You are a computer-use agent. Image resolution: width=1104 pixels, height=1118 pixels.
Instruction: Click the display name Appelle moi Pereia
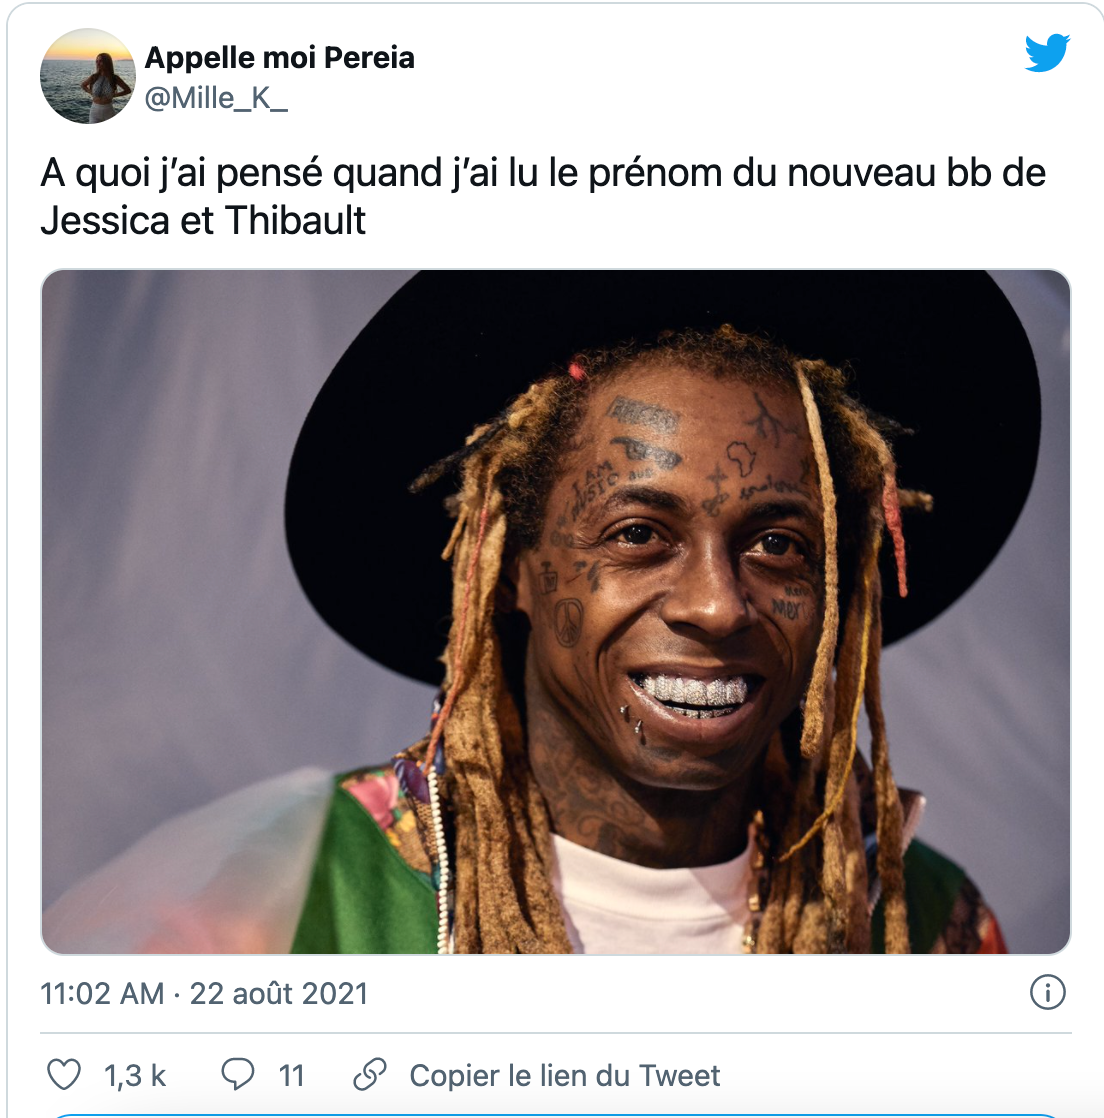[280, 58]
